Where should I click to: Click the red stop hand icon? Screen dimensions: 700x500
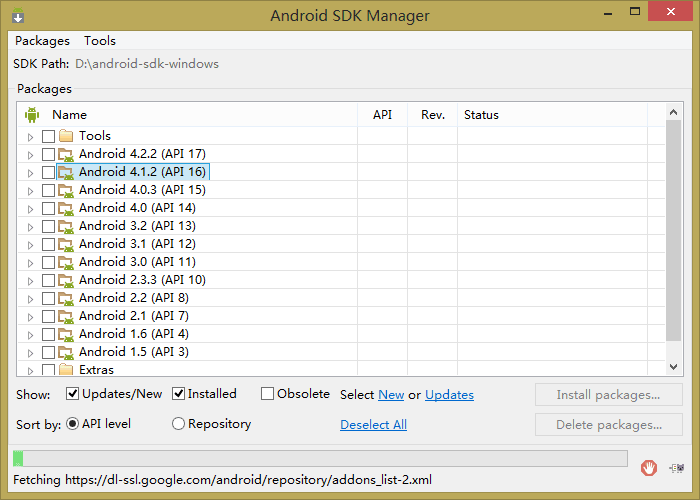pos(649,468)
